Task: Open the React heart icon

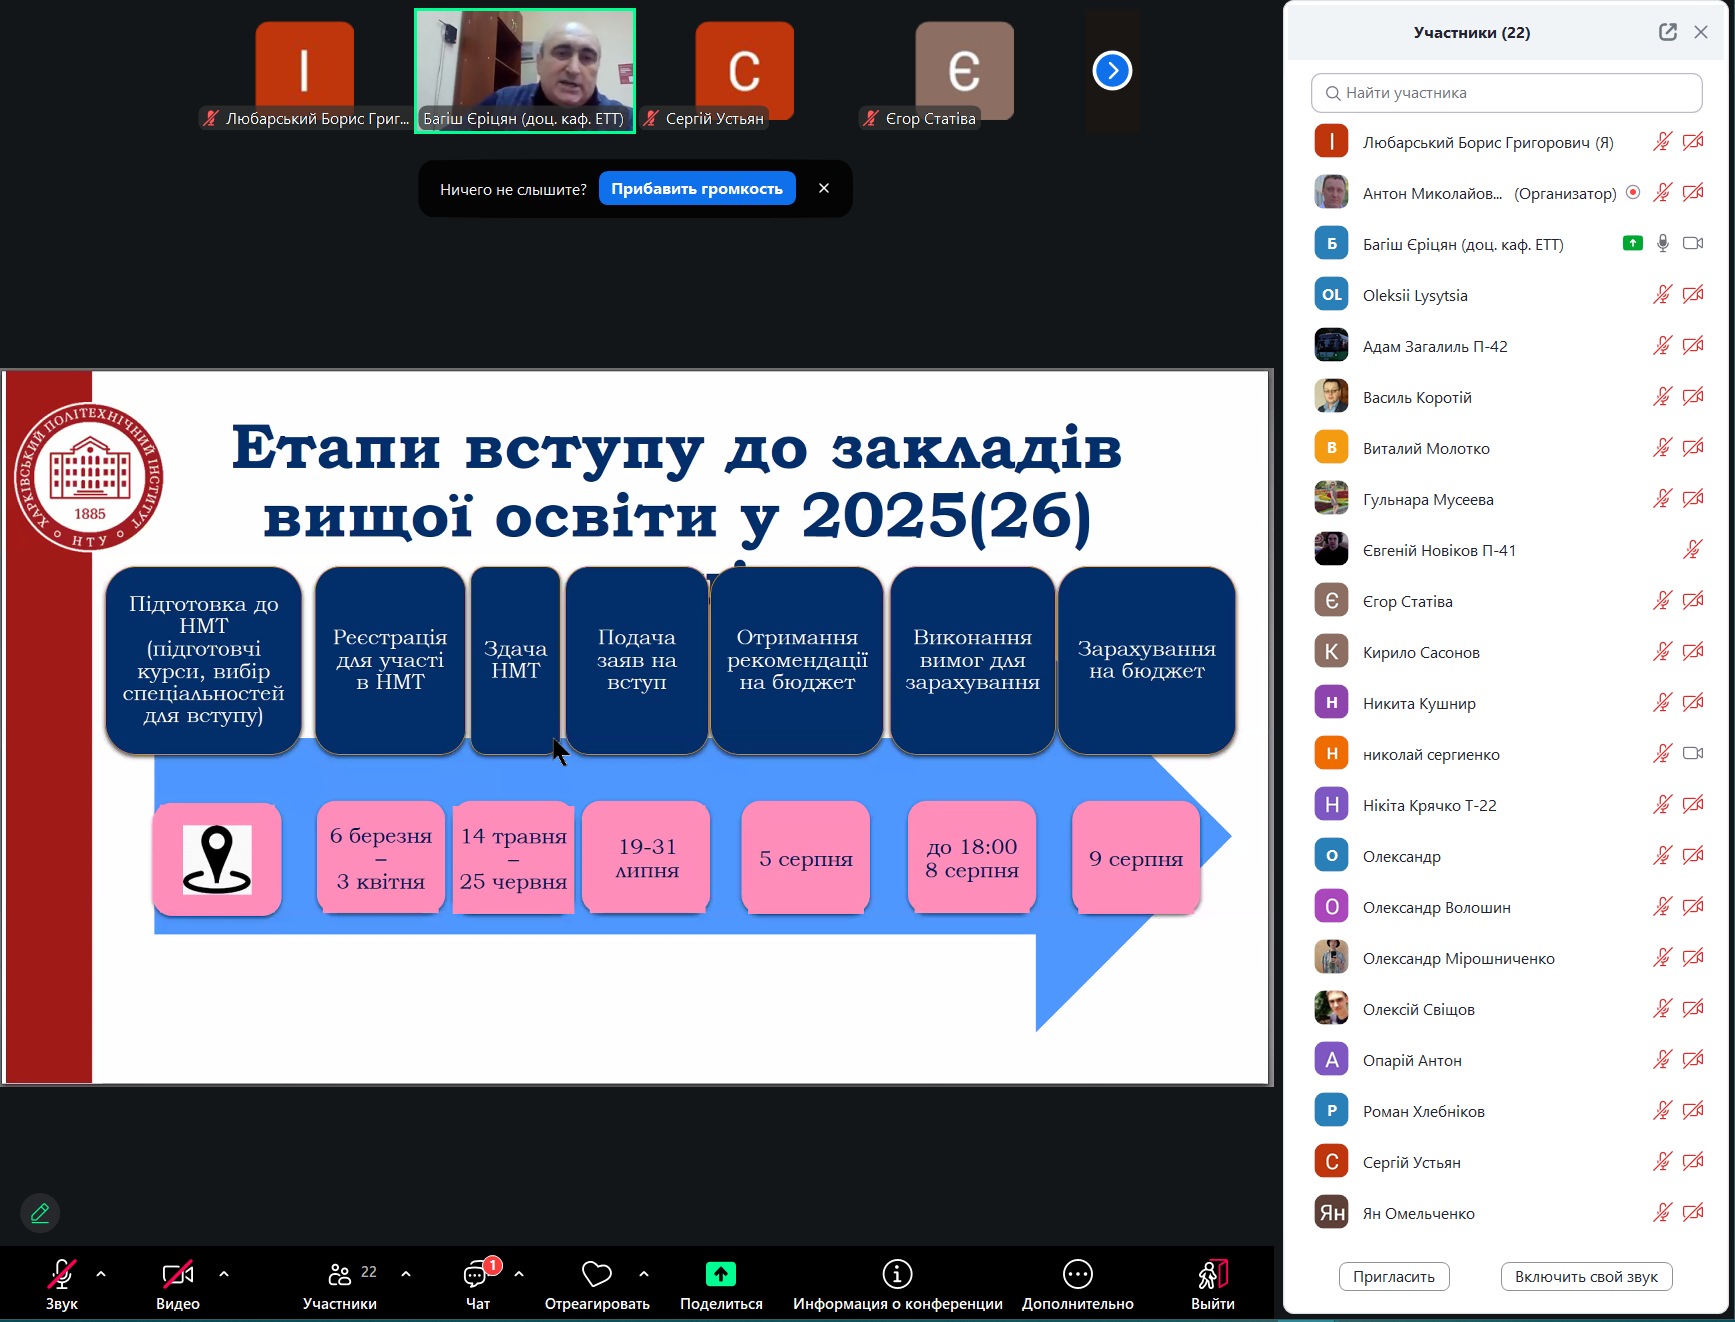Action: point(596,1274)
